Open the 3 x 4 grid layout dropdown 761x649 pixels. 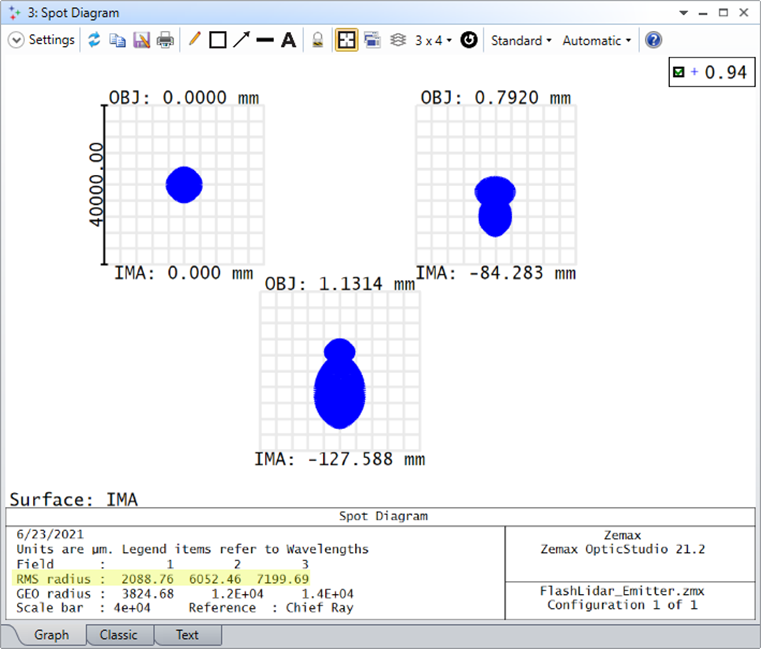point(433,41)
